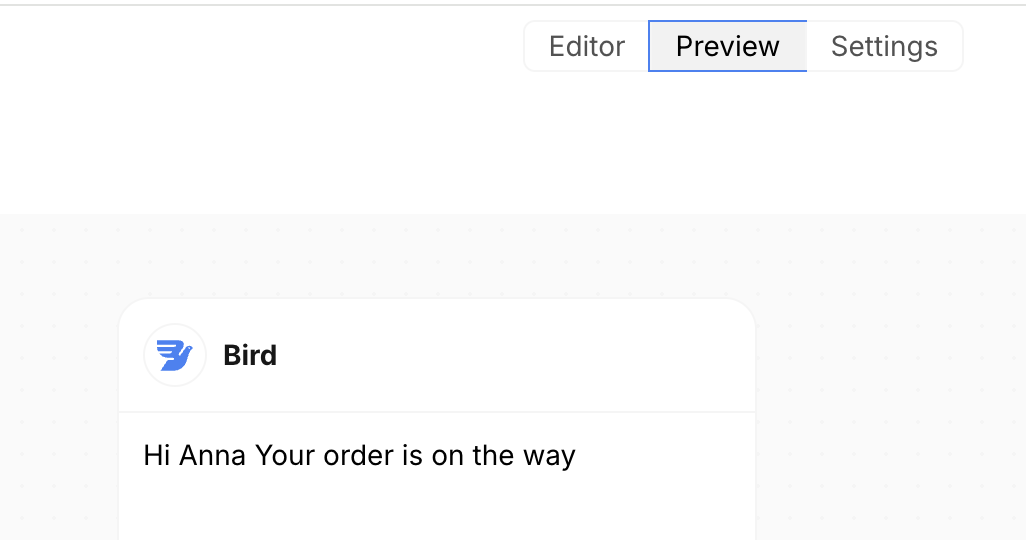The width and height of the screenshot is (1026, 540).
Task: Click the word "Your" in the message
Action: pos(285,456)
